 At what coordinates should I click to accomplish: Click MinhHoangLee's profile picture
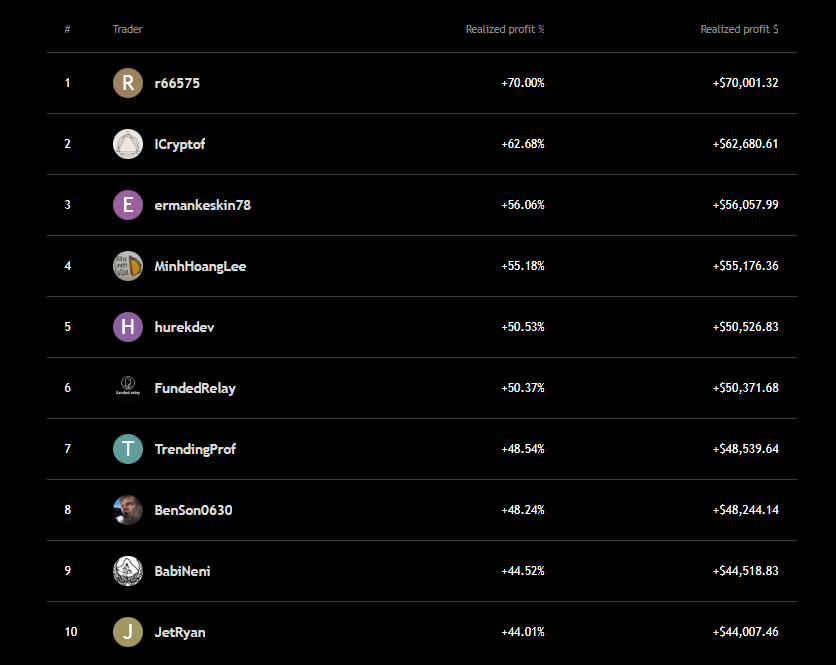(x=128, y=266)
